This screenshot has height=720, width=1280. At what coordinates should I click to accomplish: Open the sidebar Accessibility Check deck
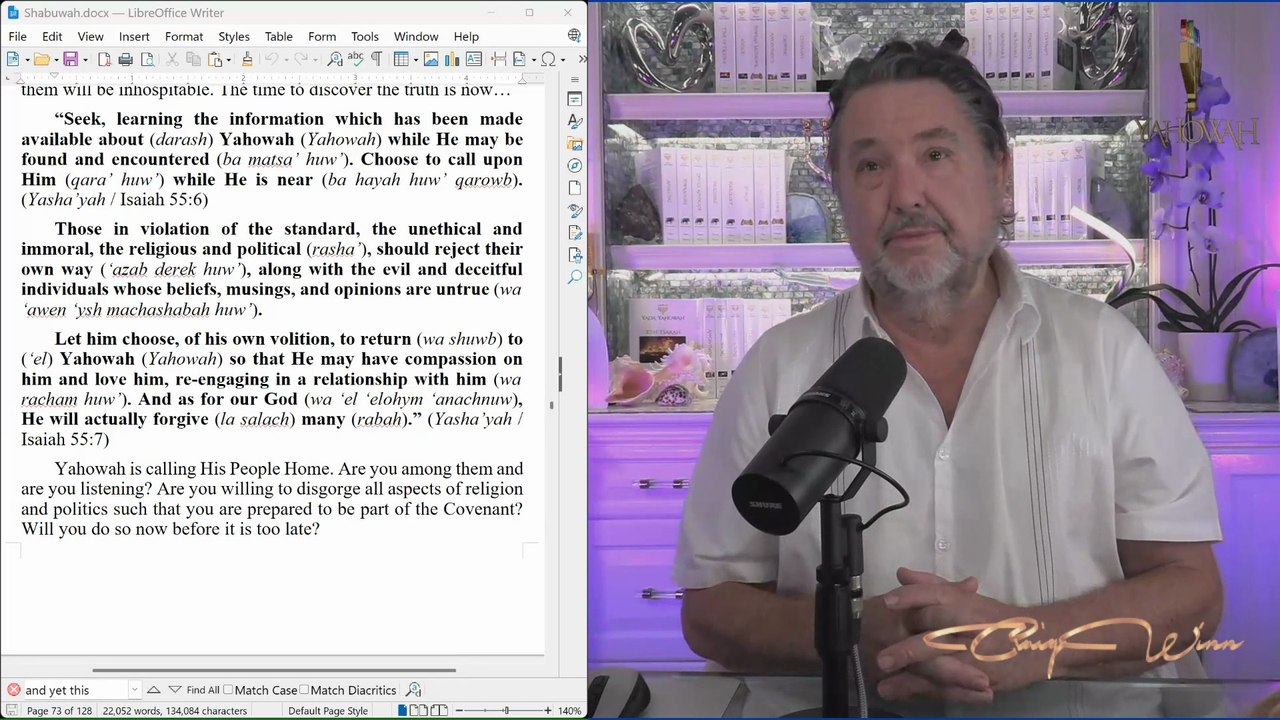(575, 254)
